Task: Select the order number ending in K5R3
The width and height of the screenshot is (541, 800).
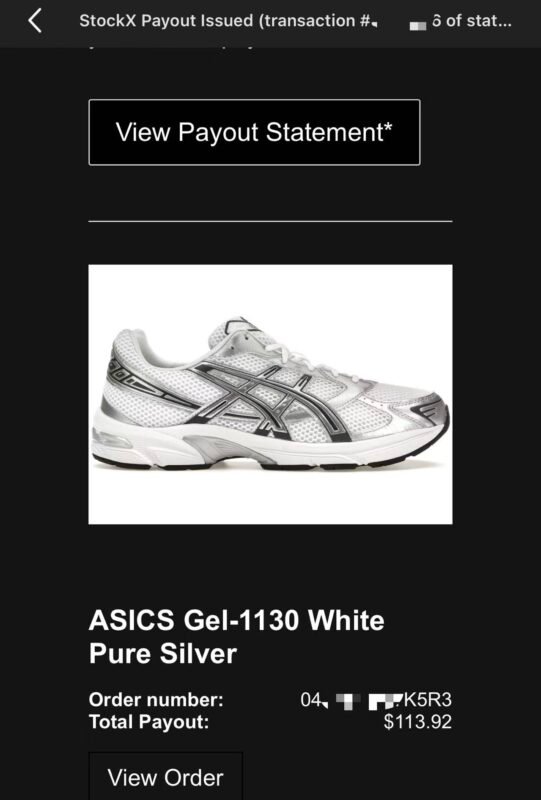Action: pos(376,699)
